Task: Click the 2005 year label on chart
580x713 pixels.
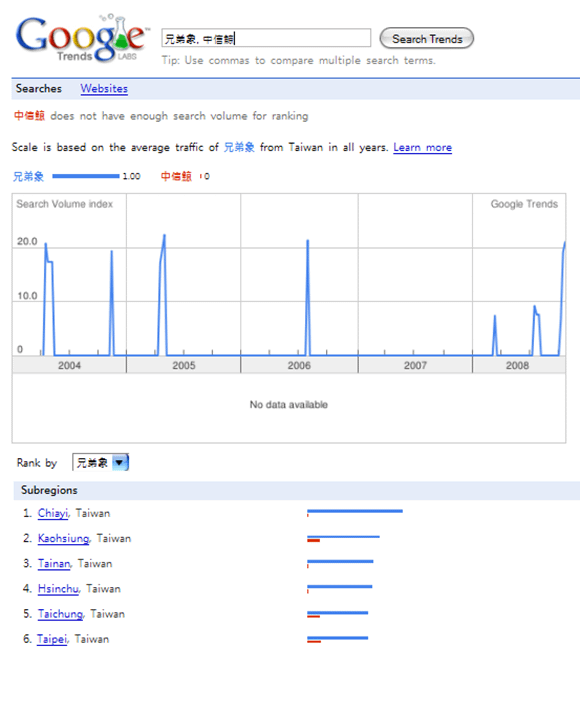Action: (184, 366)
